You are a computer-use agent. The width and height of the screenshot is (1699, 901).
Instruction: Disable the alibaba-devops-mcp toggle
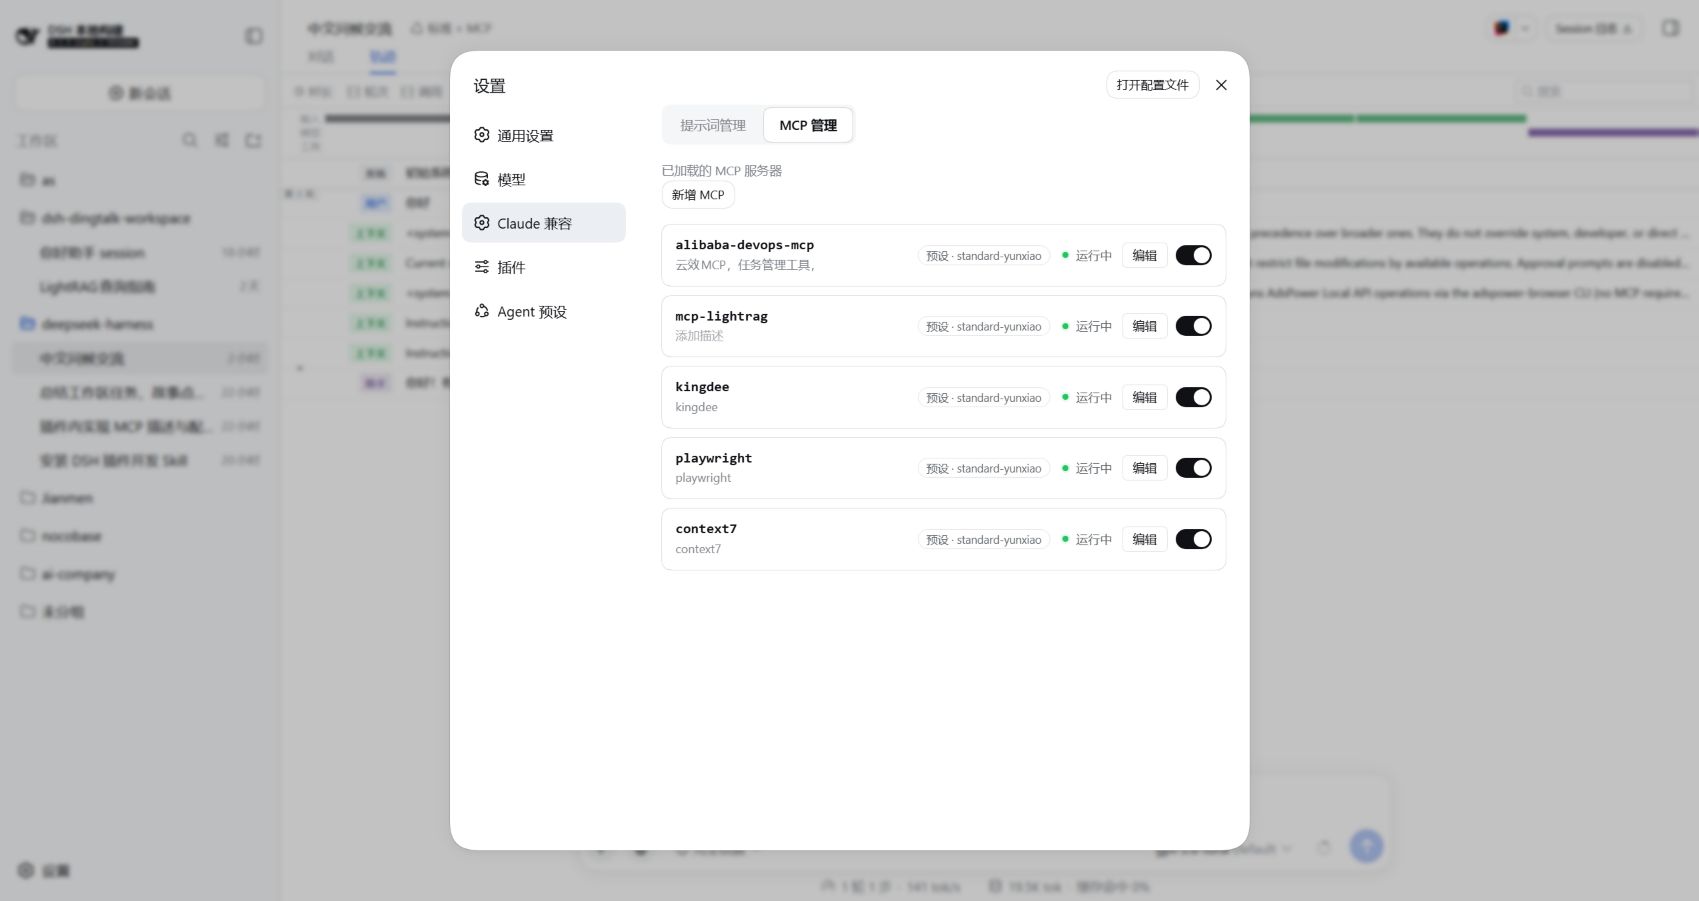point(1193,255)
